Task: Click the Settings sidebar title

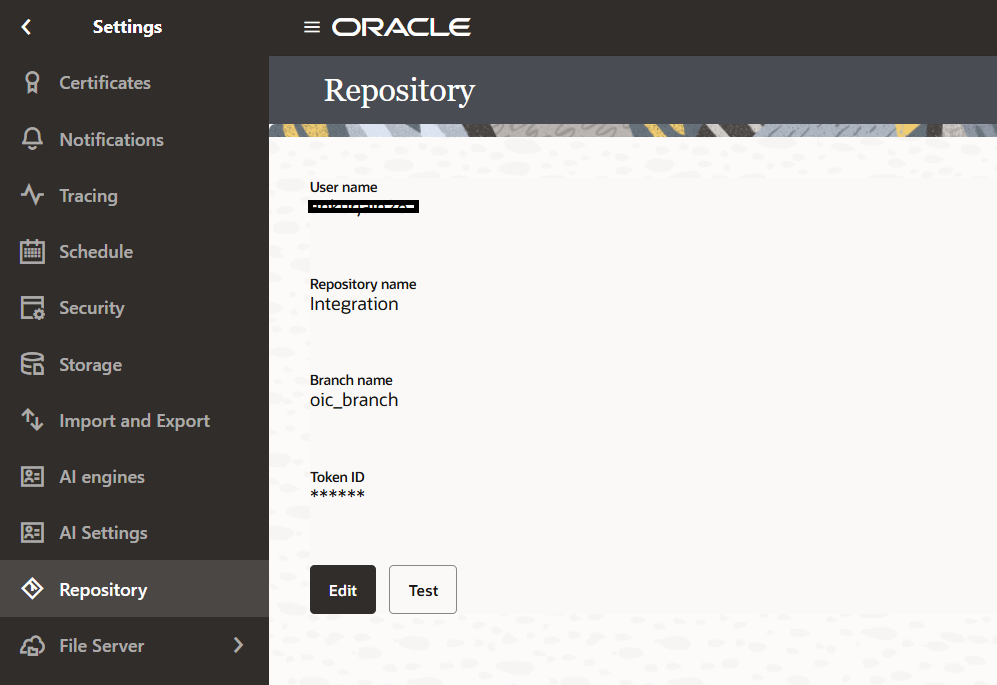Action: click(x=127, y=27)
